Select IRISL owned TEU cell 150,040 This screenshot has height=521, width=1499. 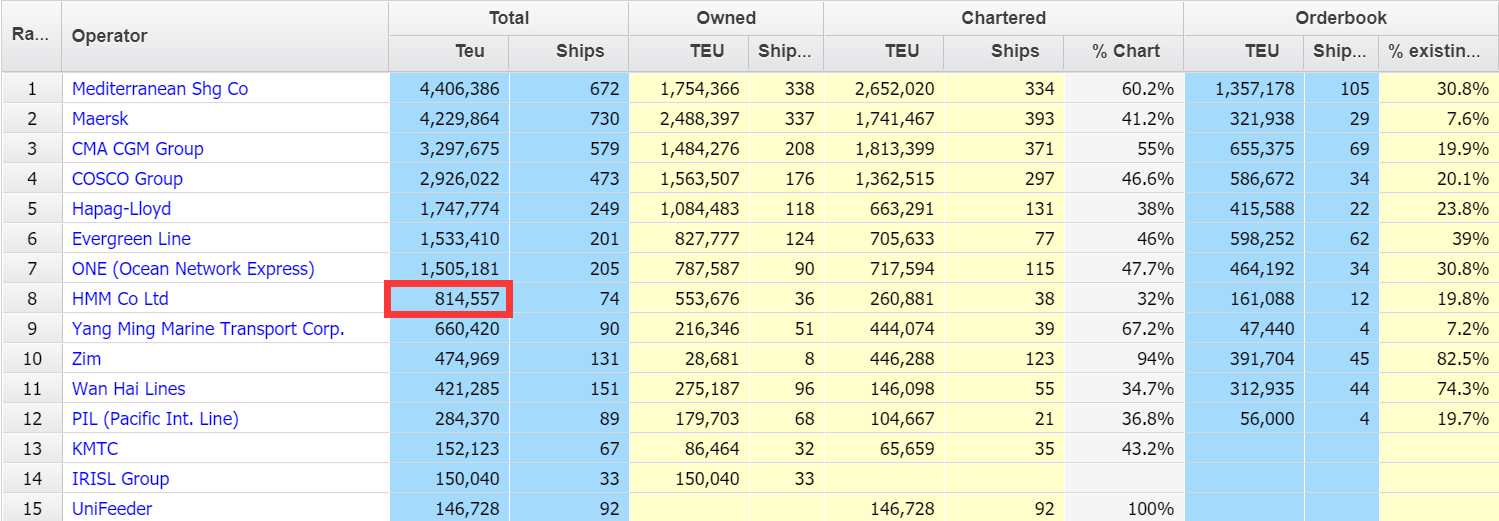[x=689, y=479]
